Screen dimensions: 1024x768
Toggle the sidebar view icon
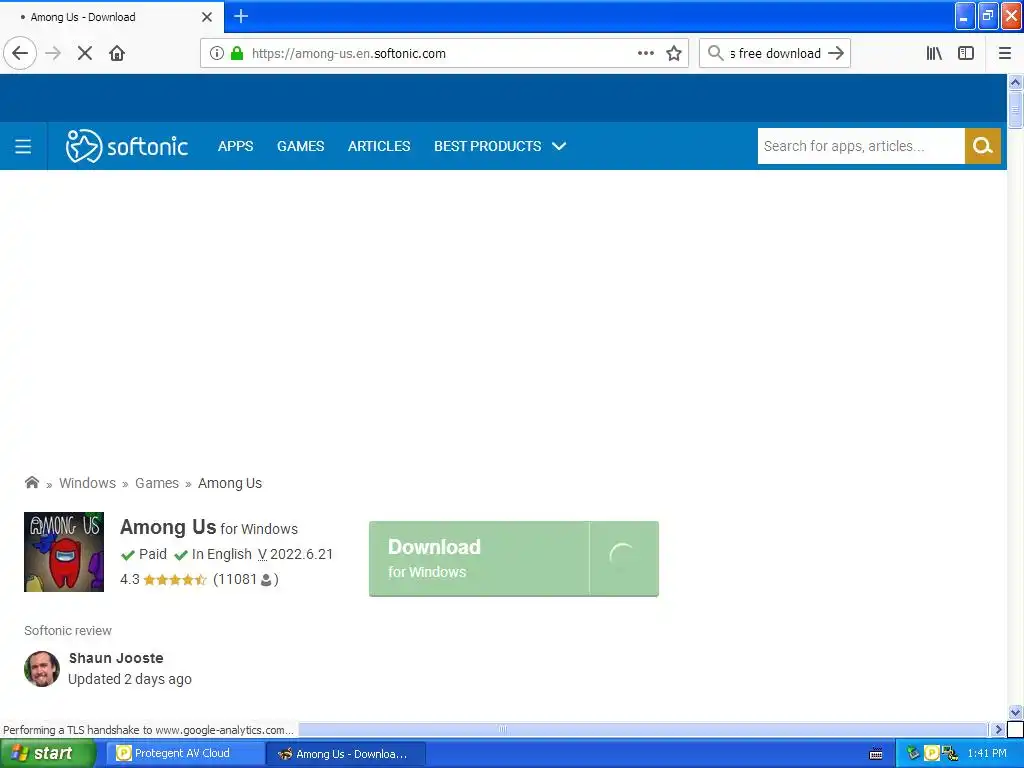[966, 53]
